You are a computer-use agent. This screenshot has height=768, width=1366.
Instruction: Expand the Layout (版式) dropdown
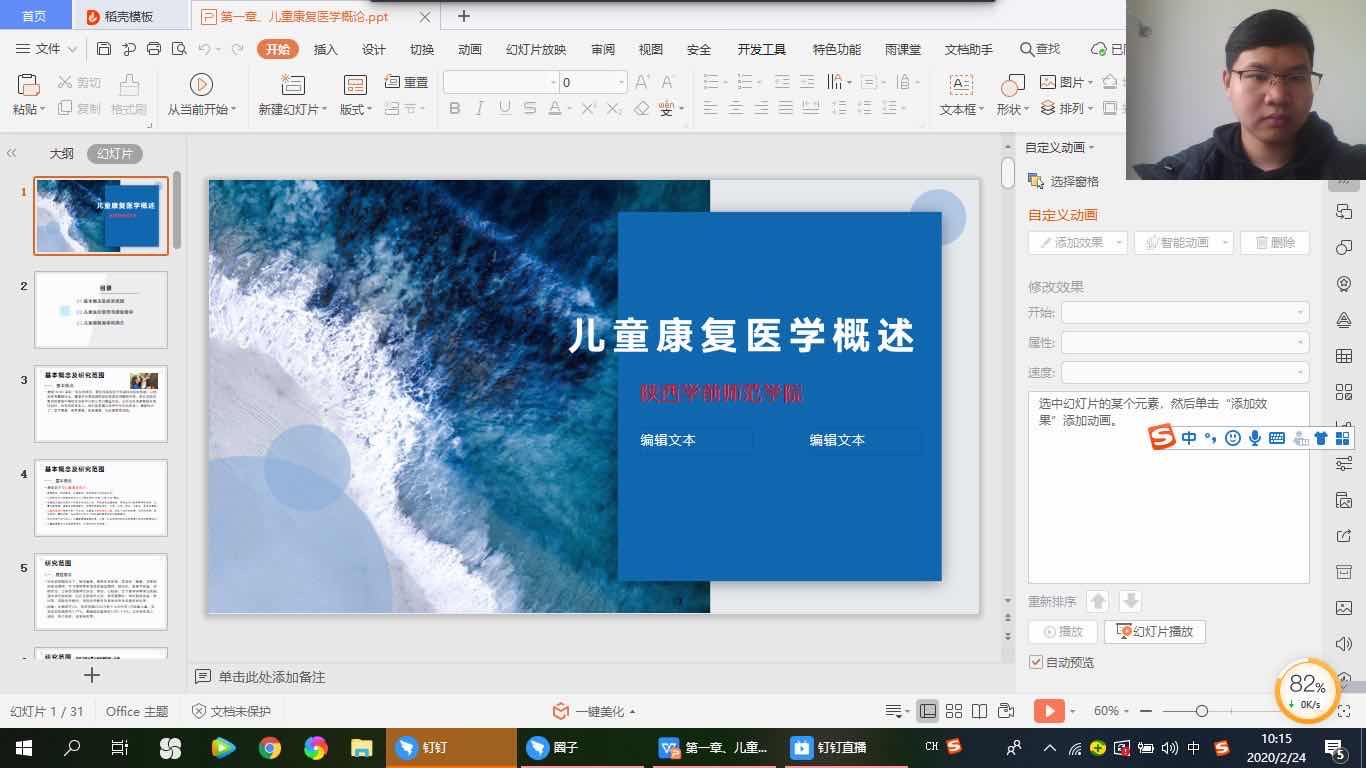click(x=356, y=109)
